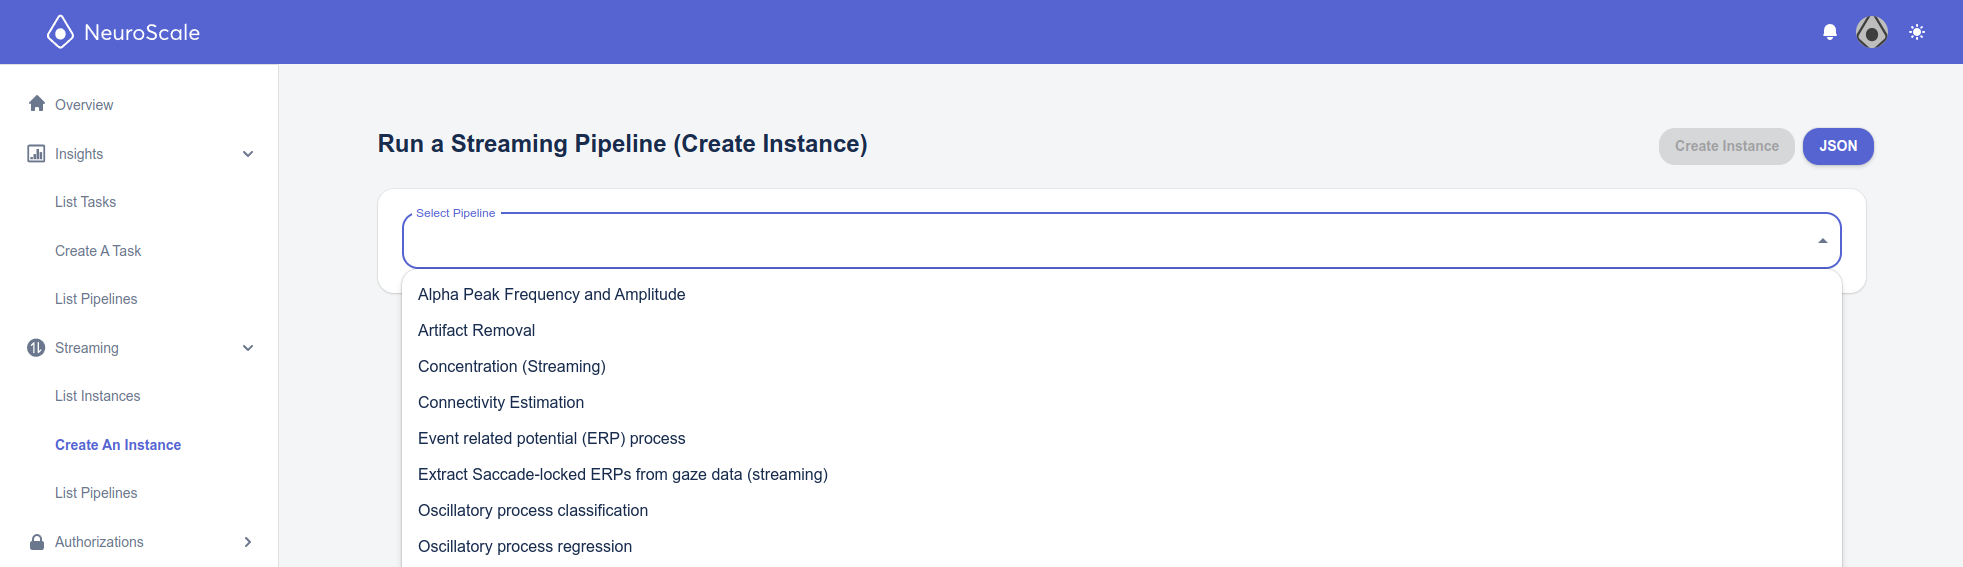The width and height of the screenshot is (1963, 567).
Task: Click the Create Instance button
Action: (1726, 146)
